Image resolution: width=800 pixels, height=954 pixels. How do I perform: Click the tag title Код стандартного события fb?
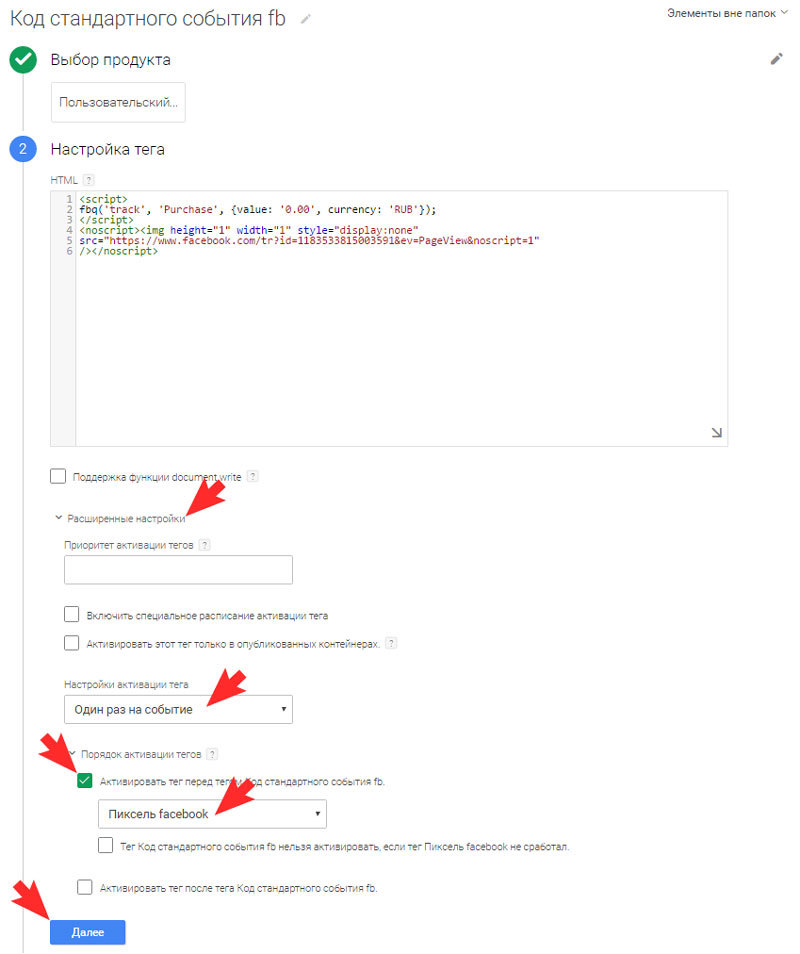(x=148, y=19)
